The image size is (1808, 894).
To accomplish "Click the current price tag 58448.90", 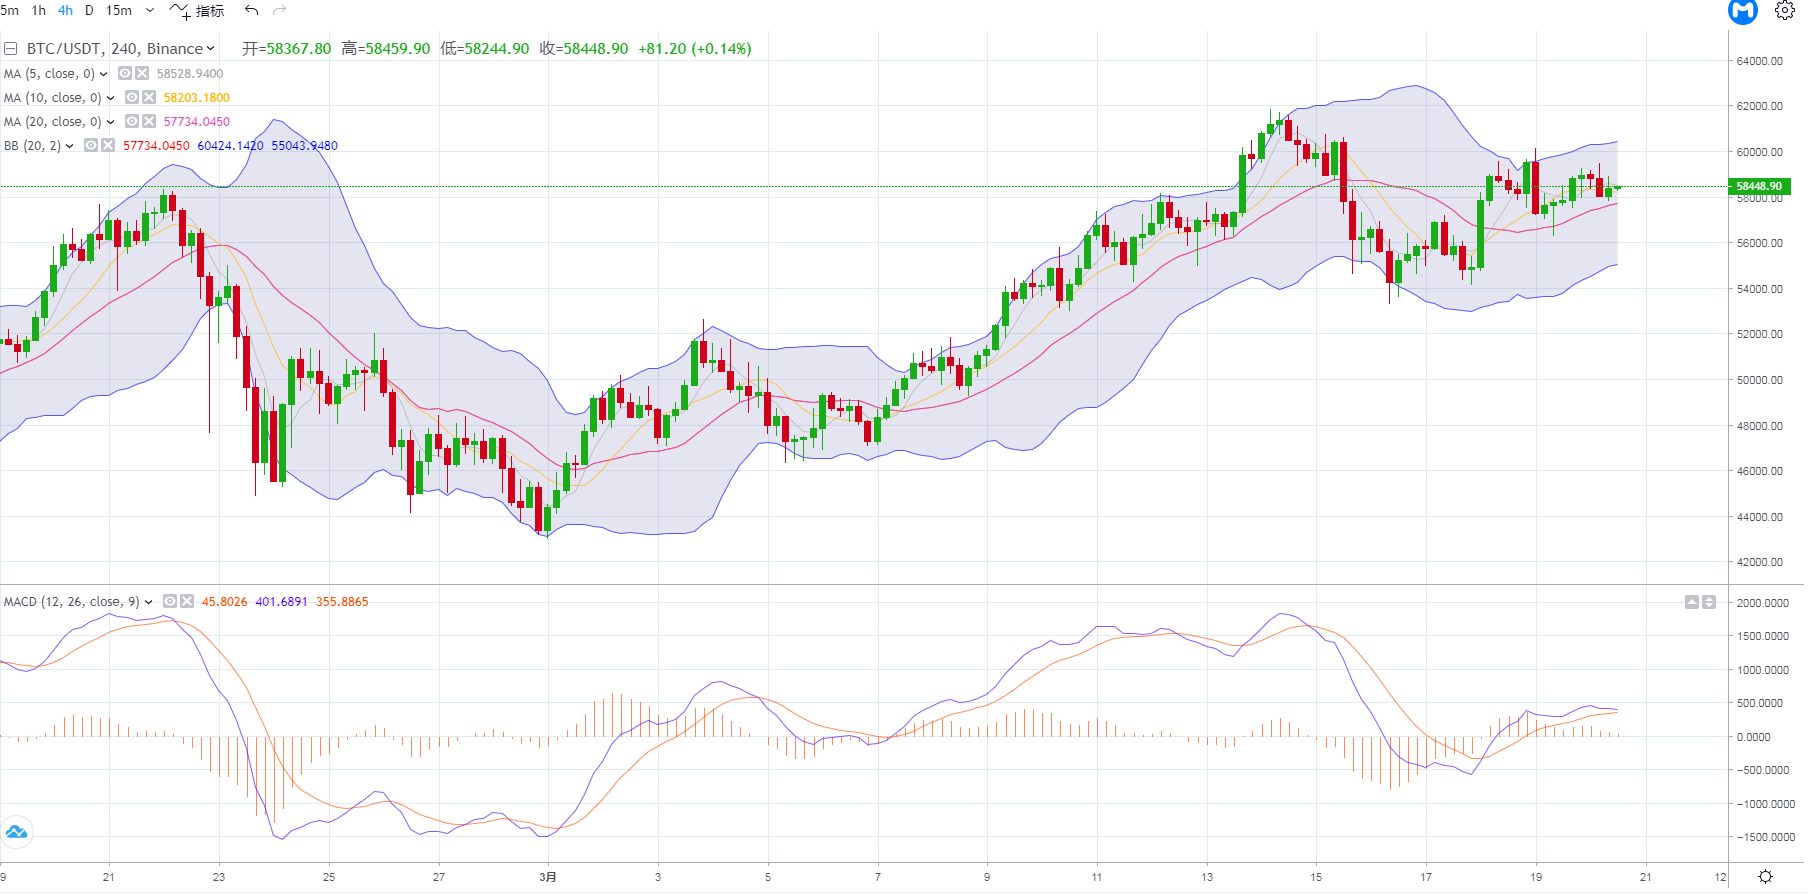I will coord(1759,186).
